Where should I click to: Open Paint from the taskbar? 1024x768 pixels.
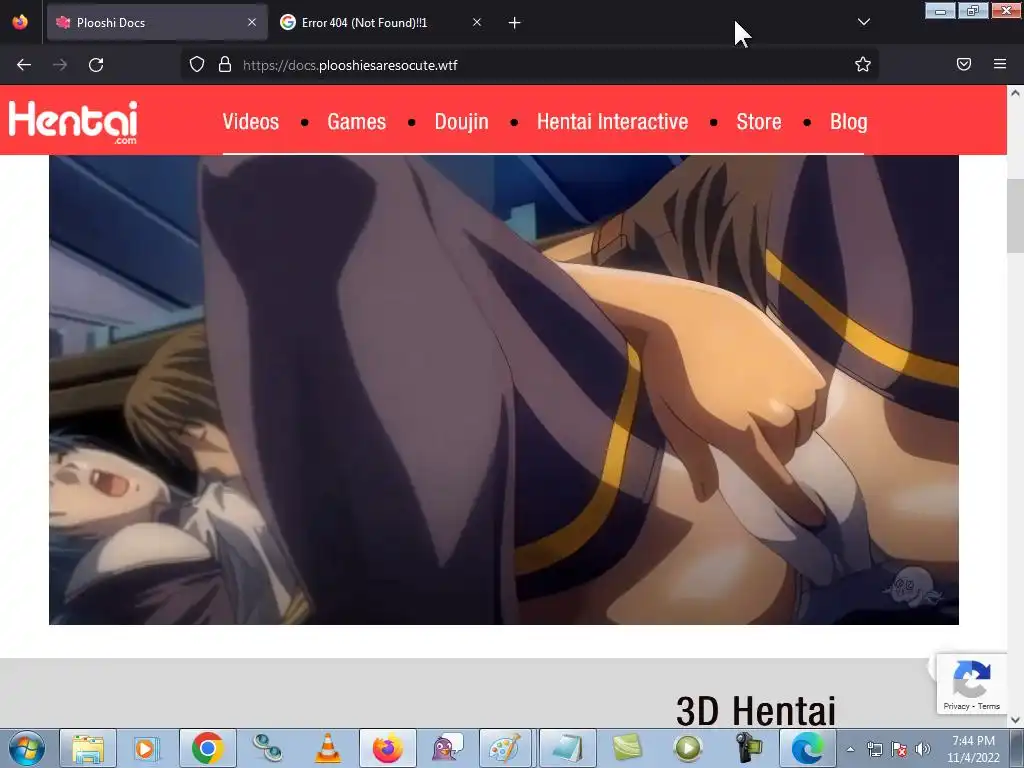point(507,748)
